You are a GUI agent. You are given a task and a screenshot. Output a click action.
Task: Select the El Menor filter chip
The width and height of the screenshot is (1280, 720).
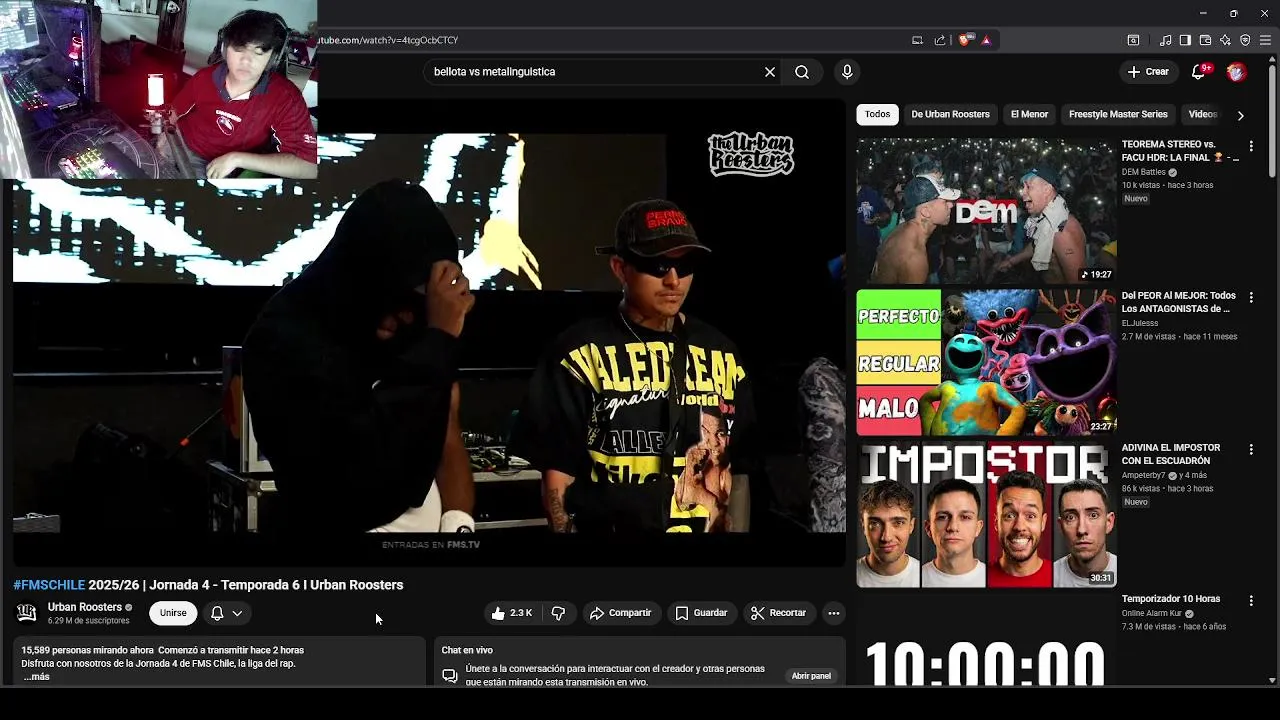1029,114
